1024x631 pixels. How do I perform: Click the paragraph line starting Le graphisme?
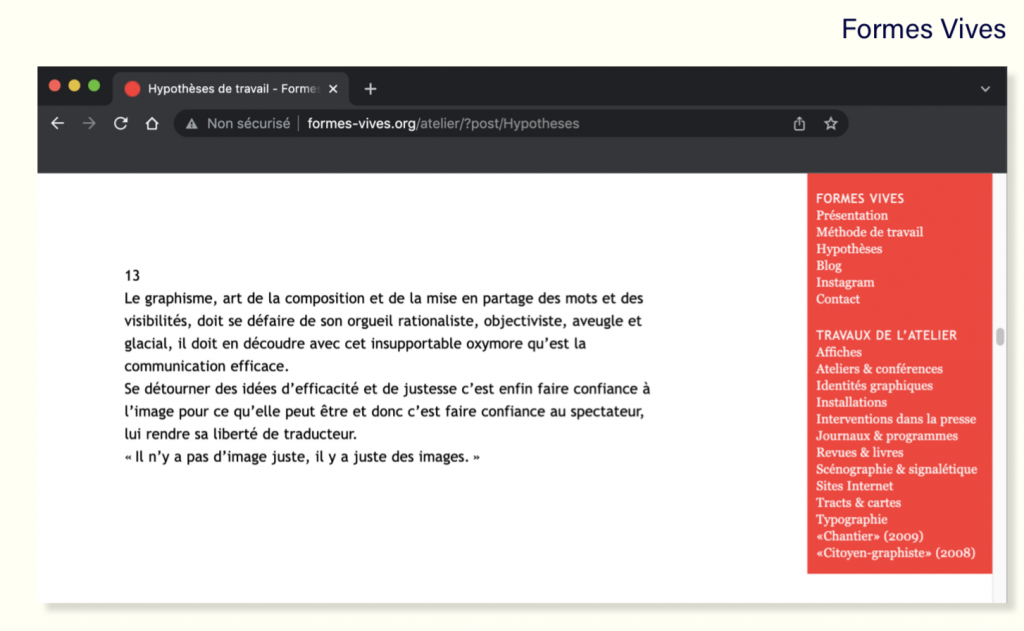pos(384,299)
